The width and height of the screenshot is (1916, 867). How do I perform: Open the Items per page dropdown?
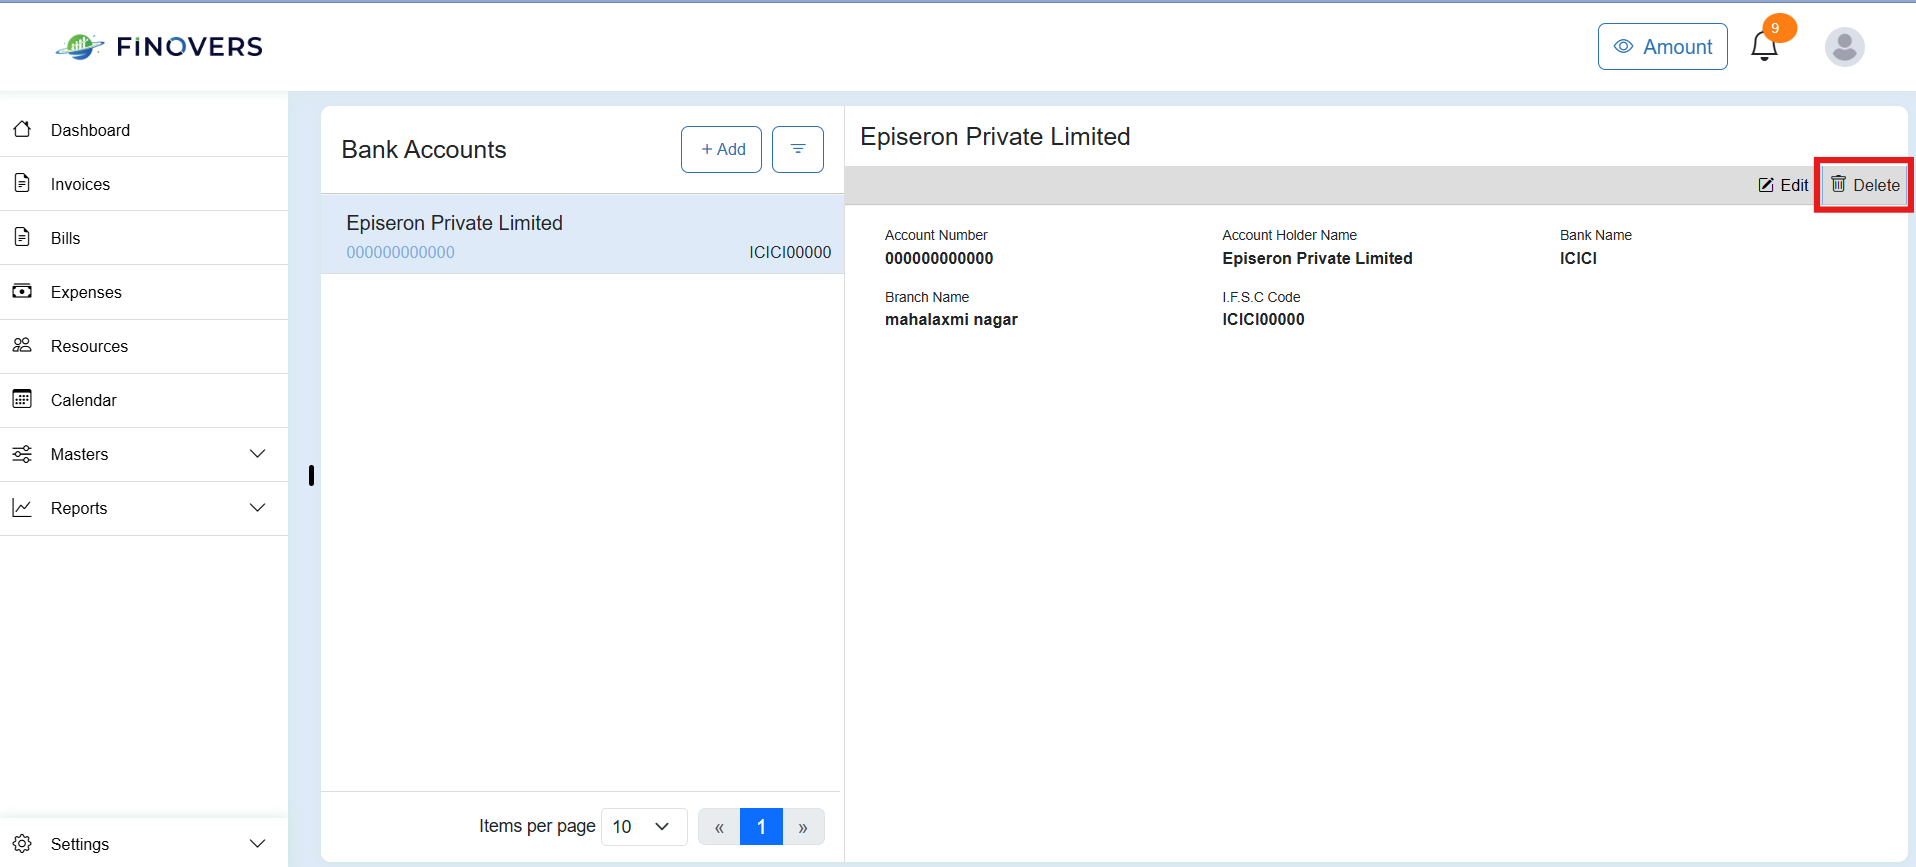point(644,827)
